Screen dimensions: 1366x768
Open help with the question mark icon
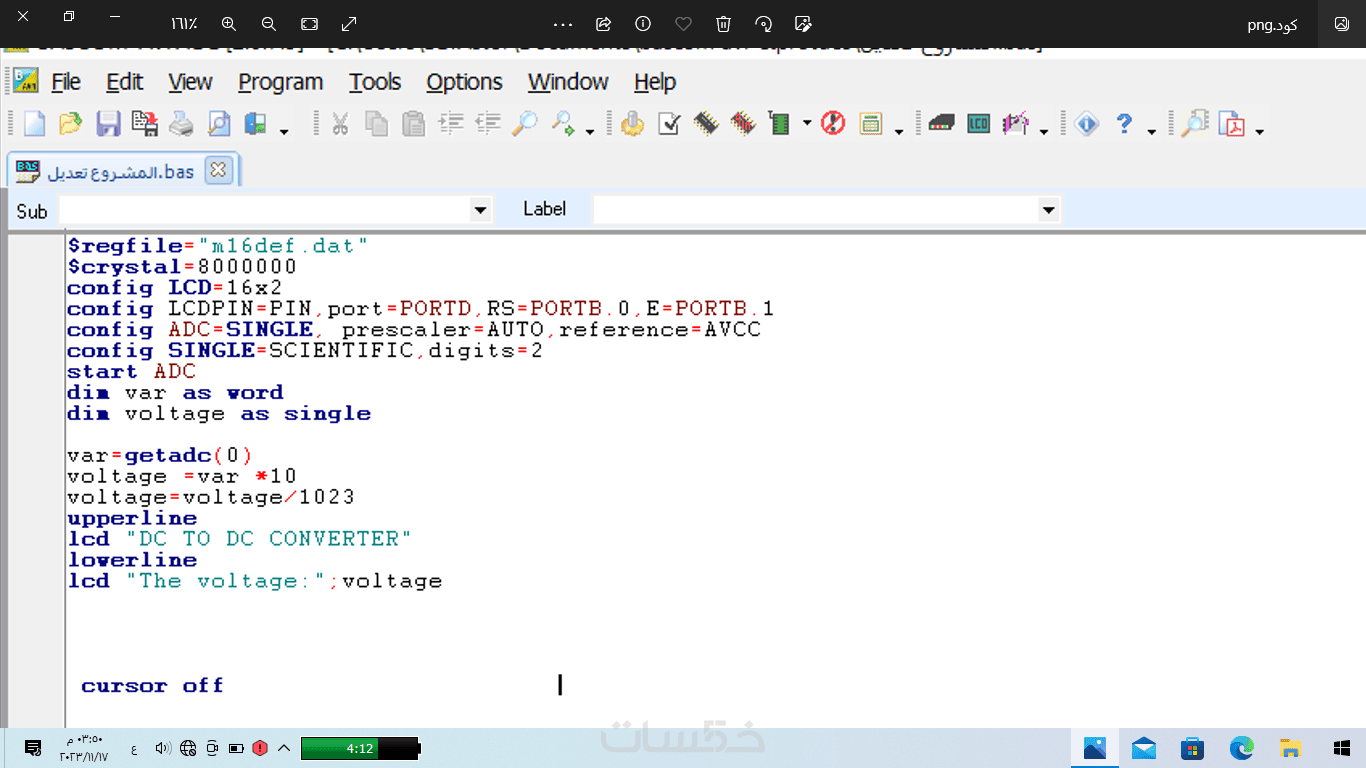[1124, 124]
